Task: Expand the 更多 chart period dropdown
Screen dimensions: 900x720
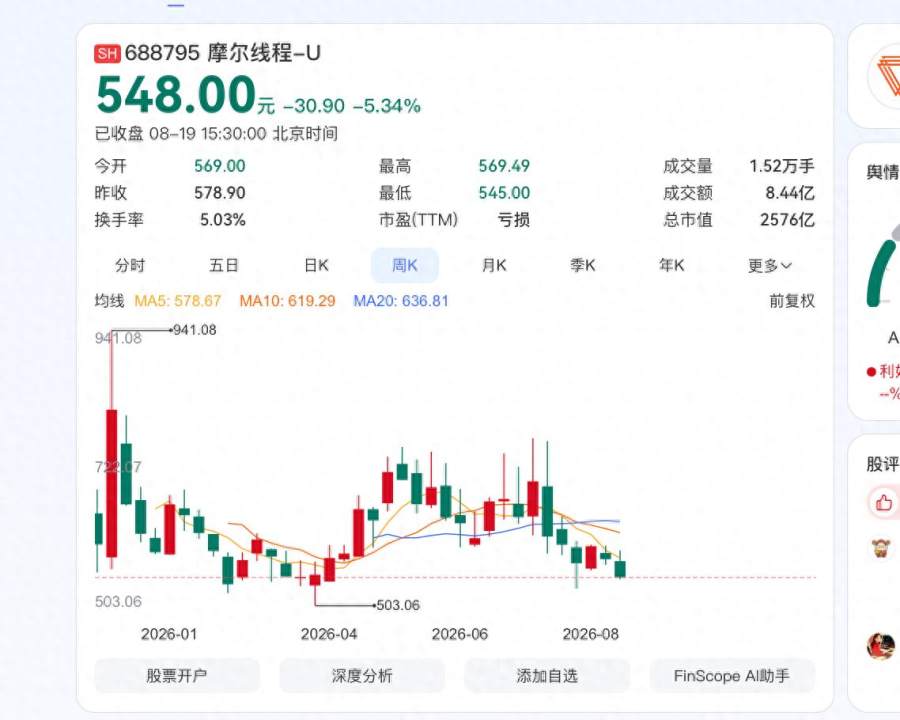Action: coord(770,266)
